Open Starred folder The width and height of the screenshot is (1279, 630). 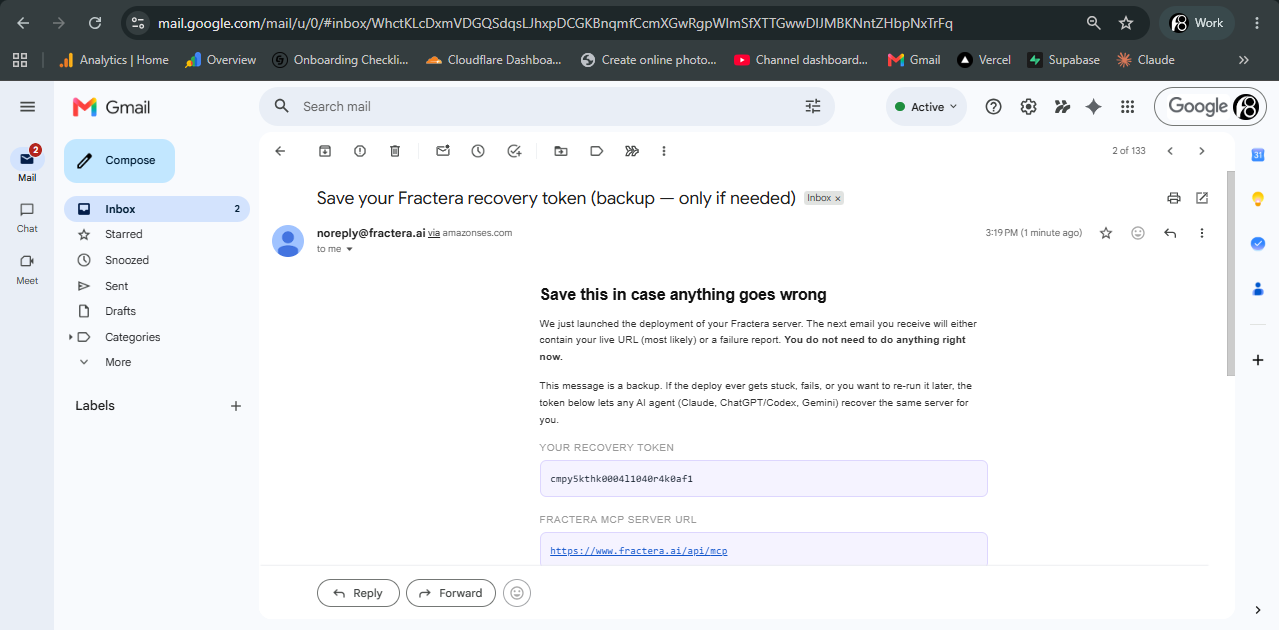click(157, 234)
